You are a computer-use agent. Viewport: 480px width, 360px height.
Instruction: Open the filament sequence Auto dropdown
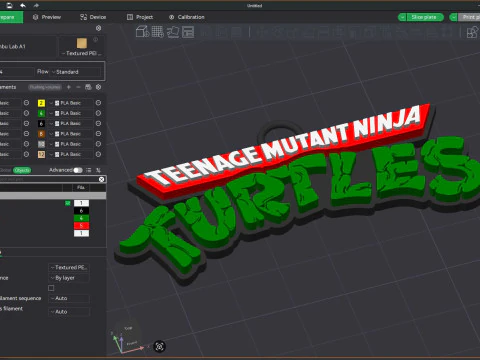69,298
